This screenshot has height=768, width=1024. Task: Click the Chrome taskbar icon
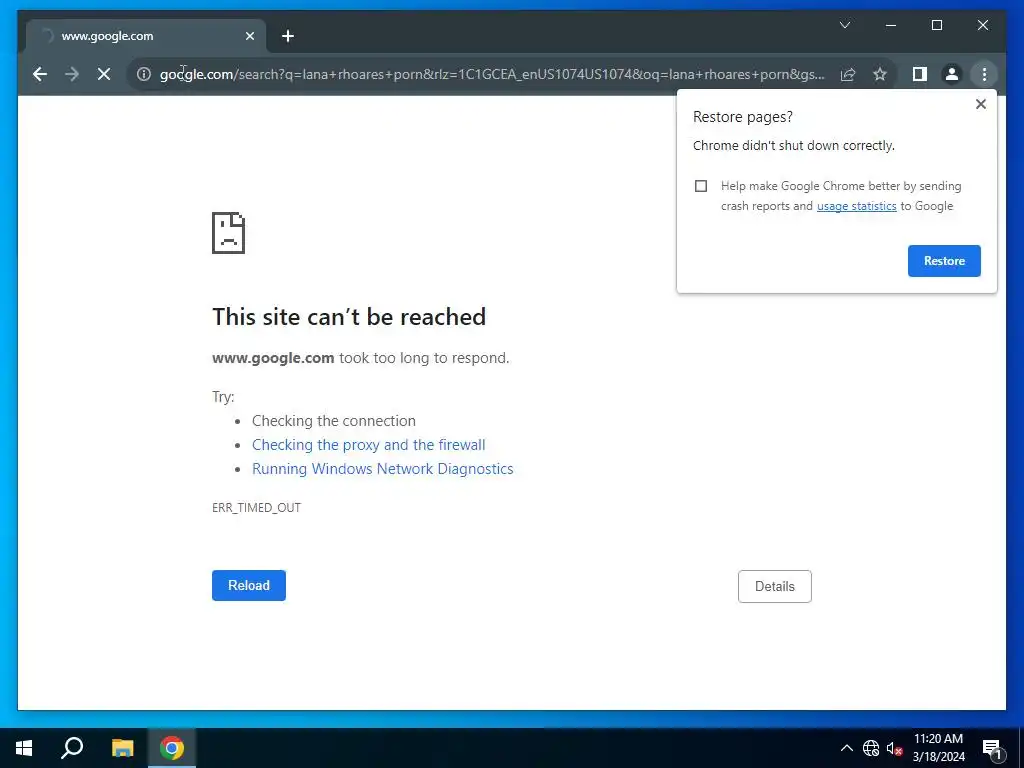click(172, 748)
